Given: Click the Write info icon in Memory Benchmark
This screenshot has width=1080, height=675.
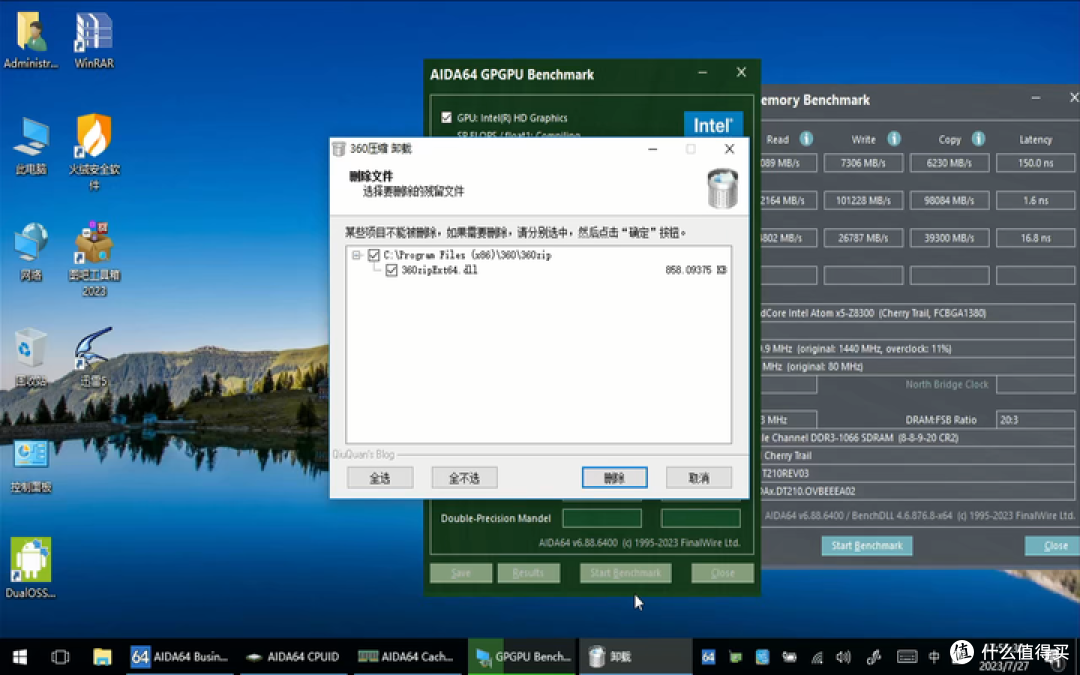Looking at the screenshot, I should pos(893,138).
